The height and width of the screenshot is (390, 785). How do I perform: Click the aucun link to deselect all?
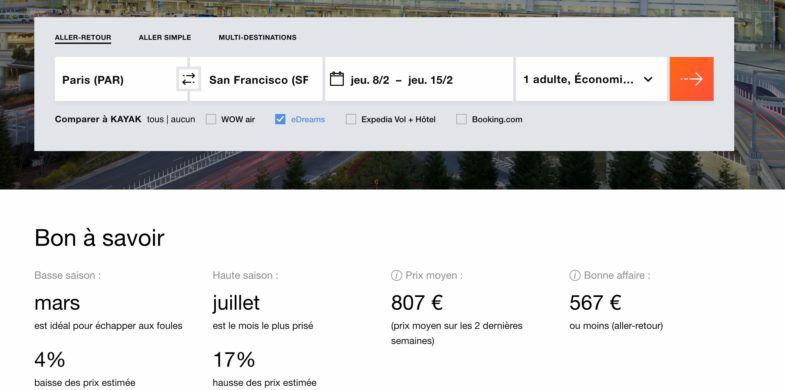tap(183, 120)
